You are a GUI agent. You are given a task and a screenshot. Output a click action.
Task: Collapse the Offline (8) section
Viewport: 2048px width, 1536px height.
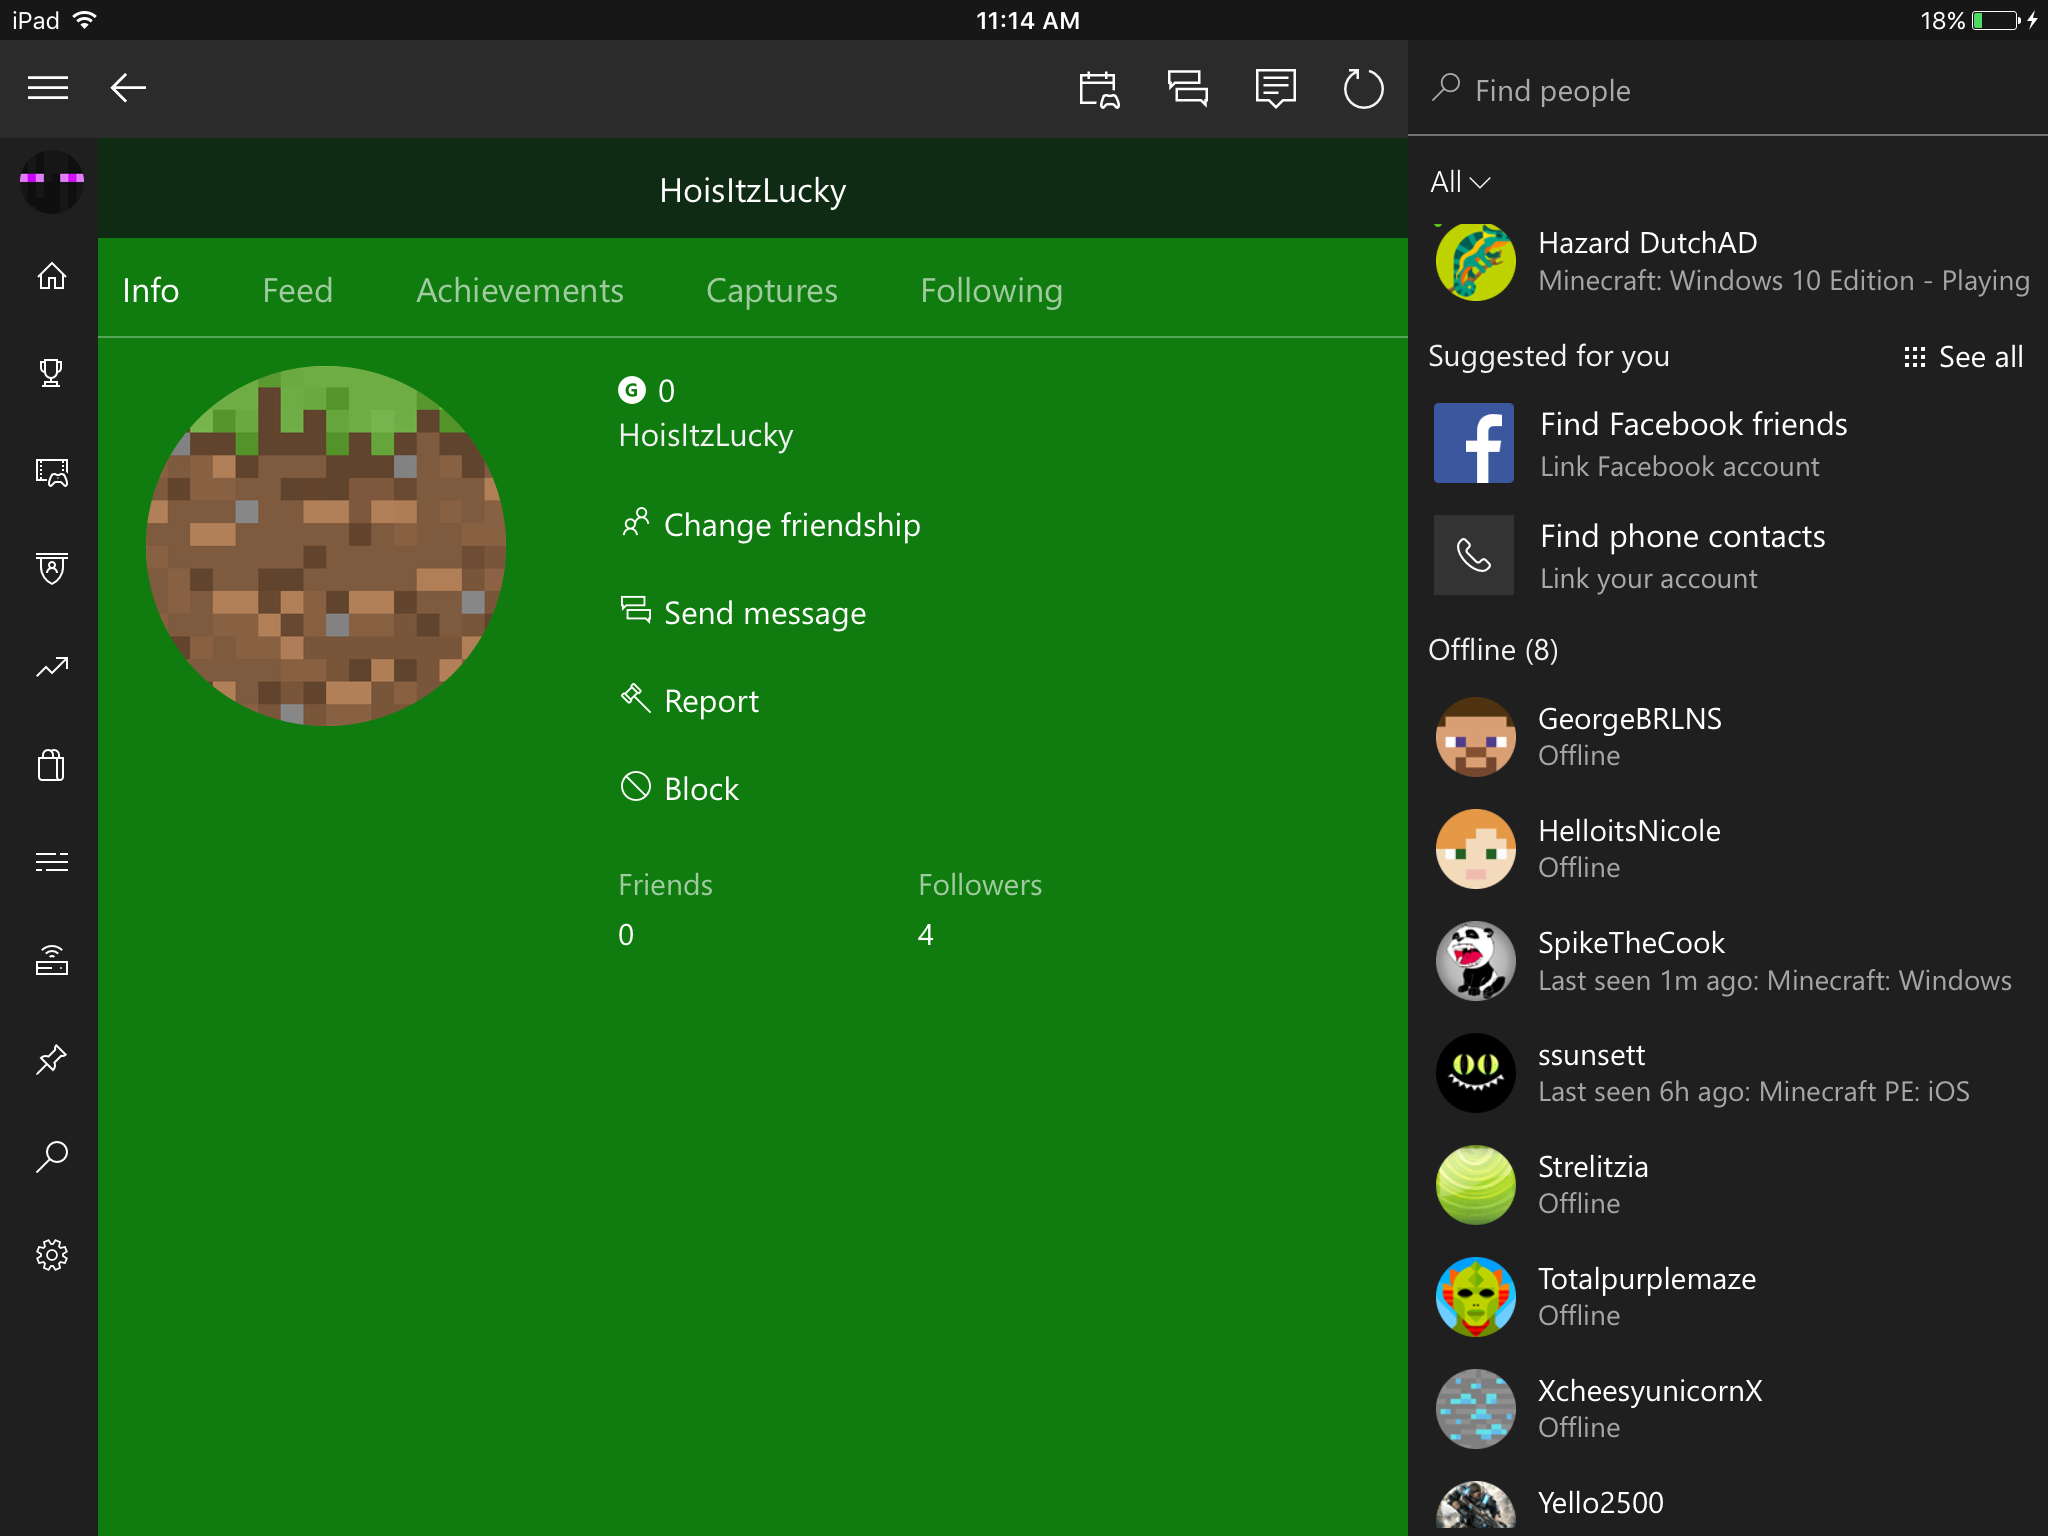pyautogui.click(x=1493, y=650)
